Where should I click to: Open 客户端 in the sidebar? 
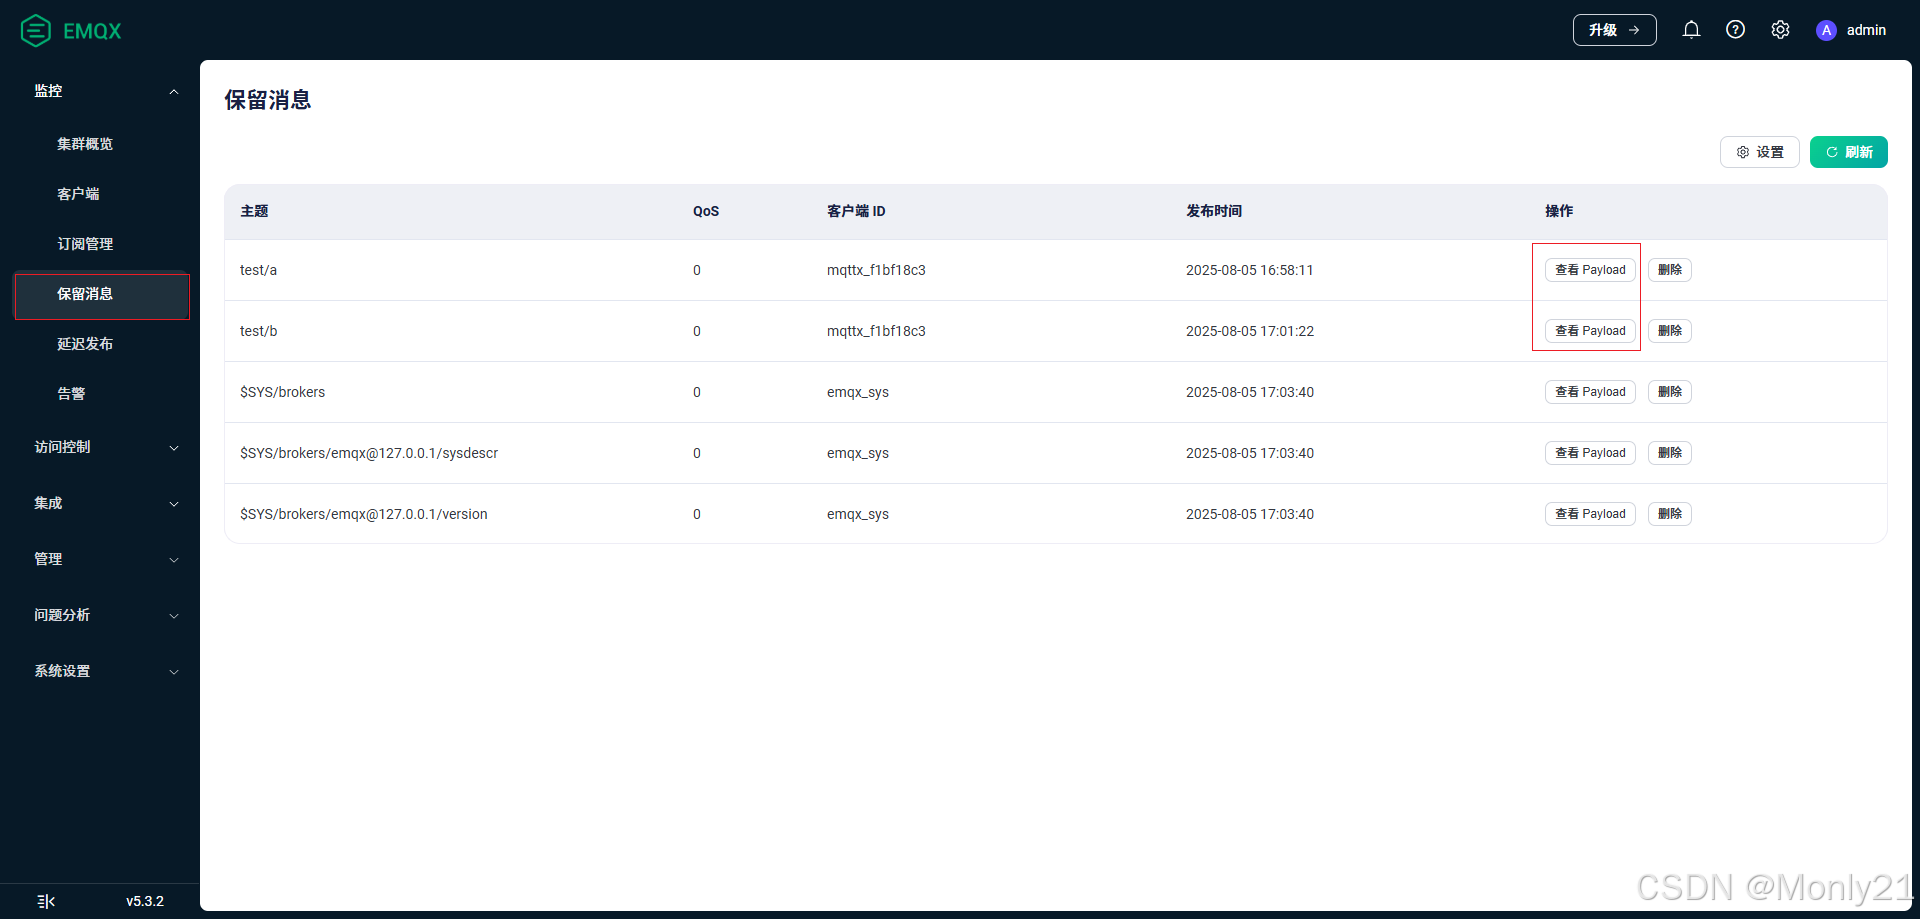point(78,194)
